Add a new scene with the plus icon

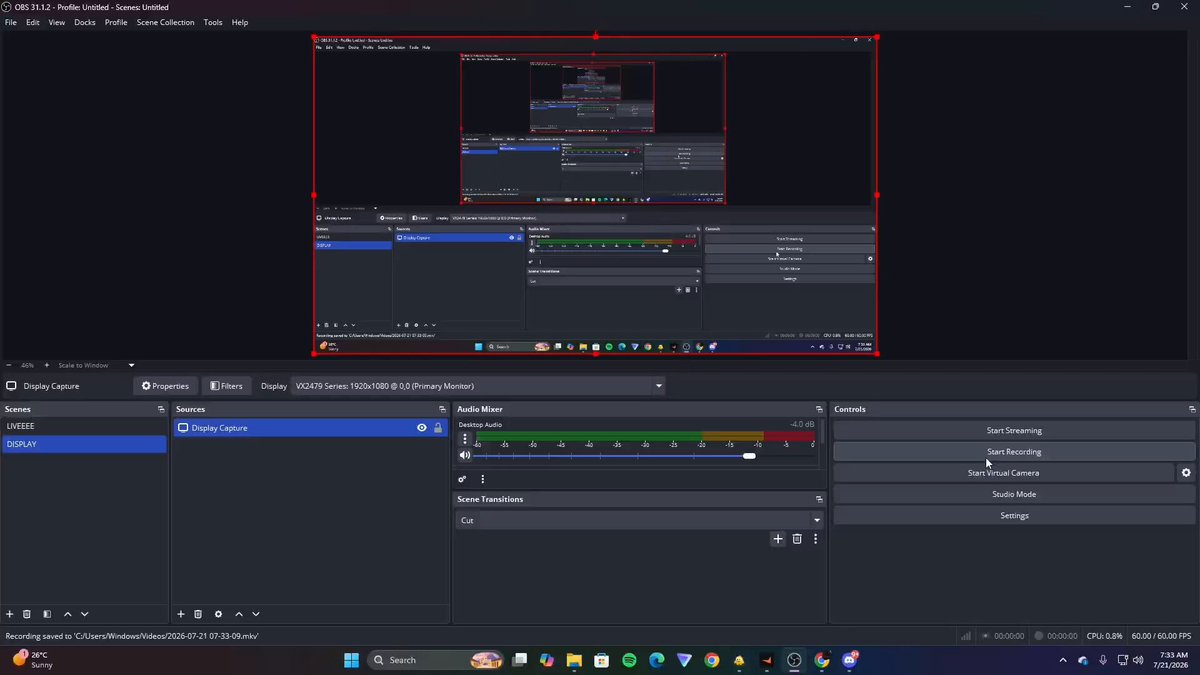coord(10,614)
